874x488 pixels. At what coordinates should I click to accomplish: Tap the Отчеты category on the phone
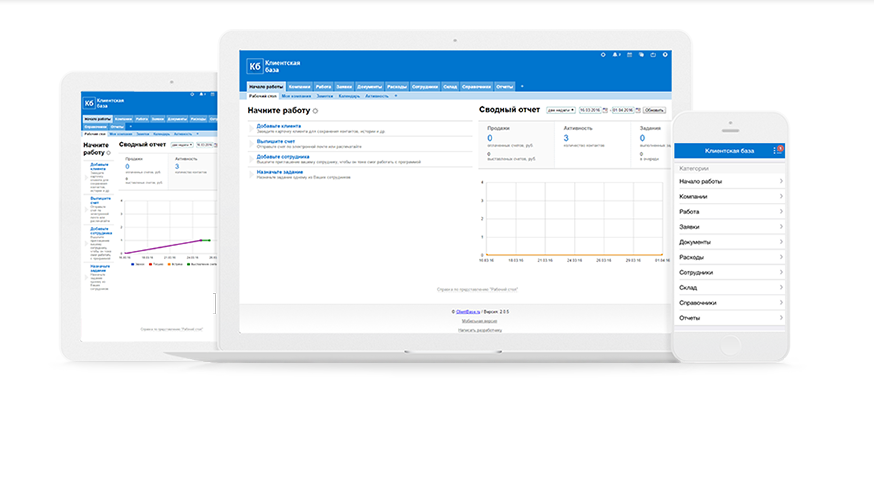point(730,318)
